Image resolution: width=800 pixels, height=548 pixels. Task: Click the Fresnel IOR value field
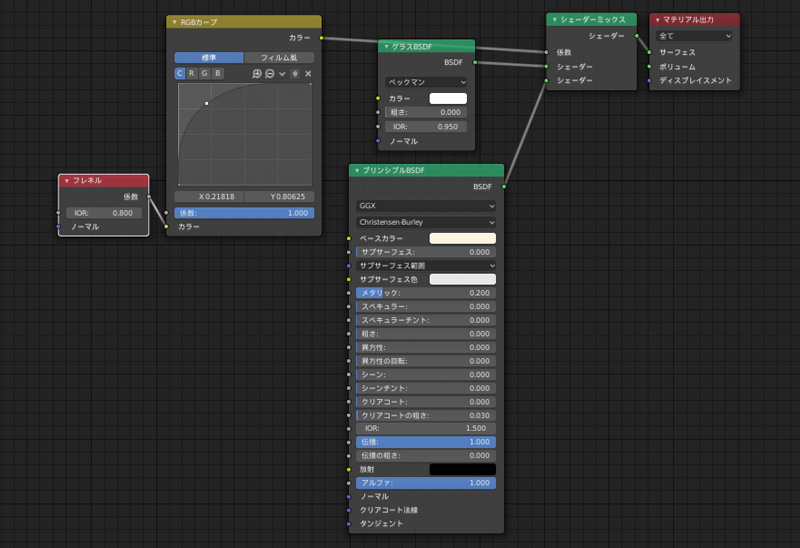point(106,213)
